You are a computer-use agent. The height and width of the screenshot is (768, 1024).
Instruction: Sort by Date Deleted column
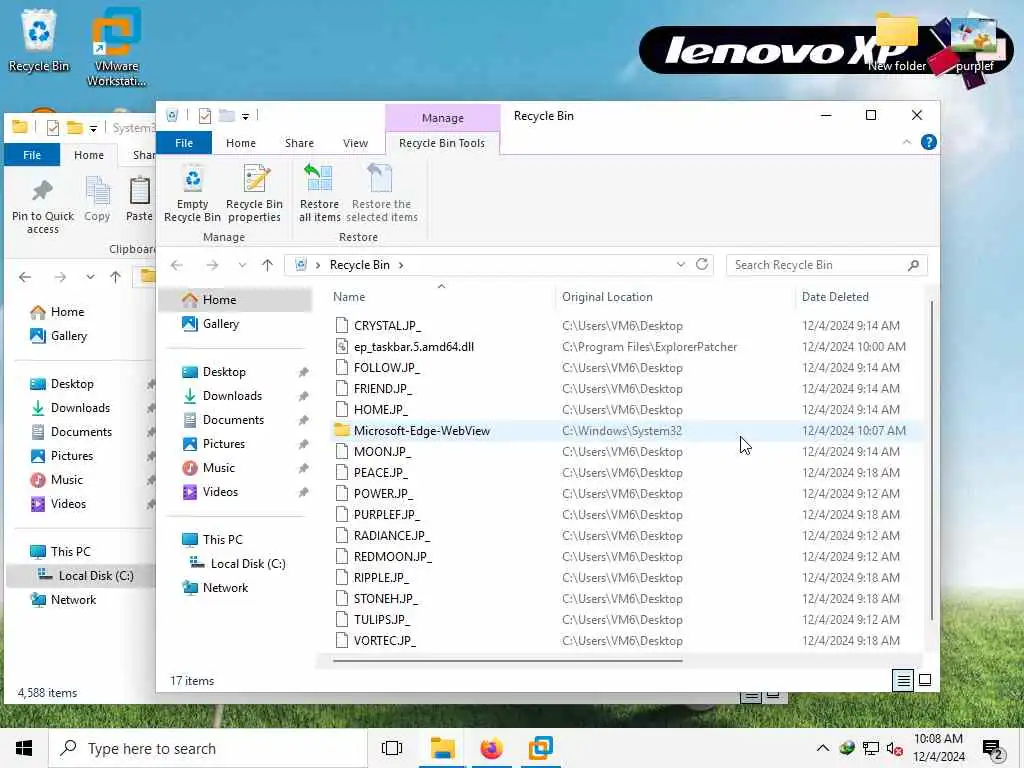(835, 296)
